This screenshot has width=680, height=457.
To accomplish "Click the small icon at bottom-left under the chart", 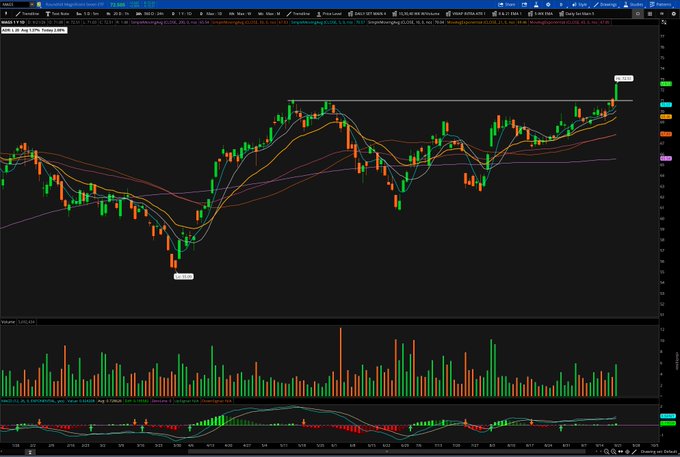I will (x=29, y=452).
